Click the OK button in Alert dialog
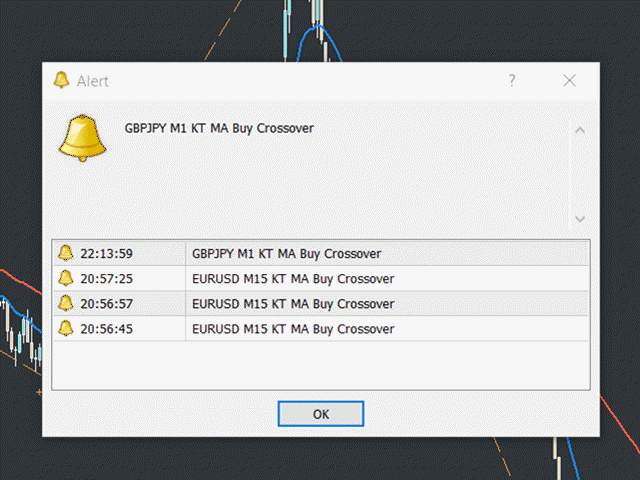 pos(321,414)
